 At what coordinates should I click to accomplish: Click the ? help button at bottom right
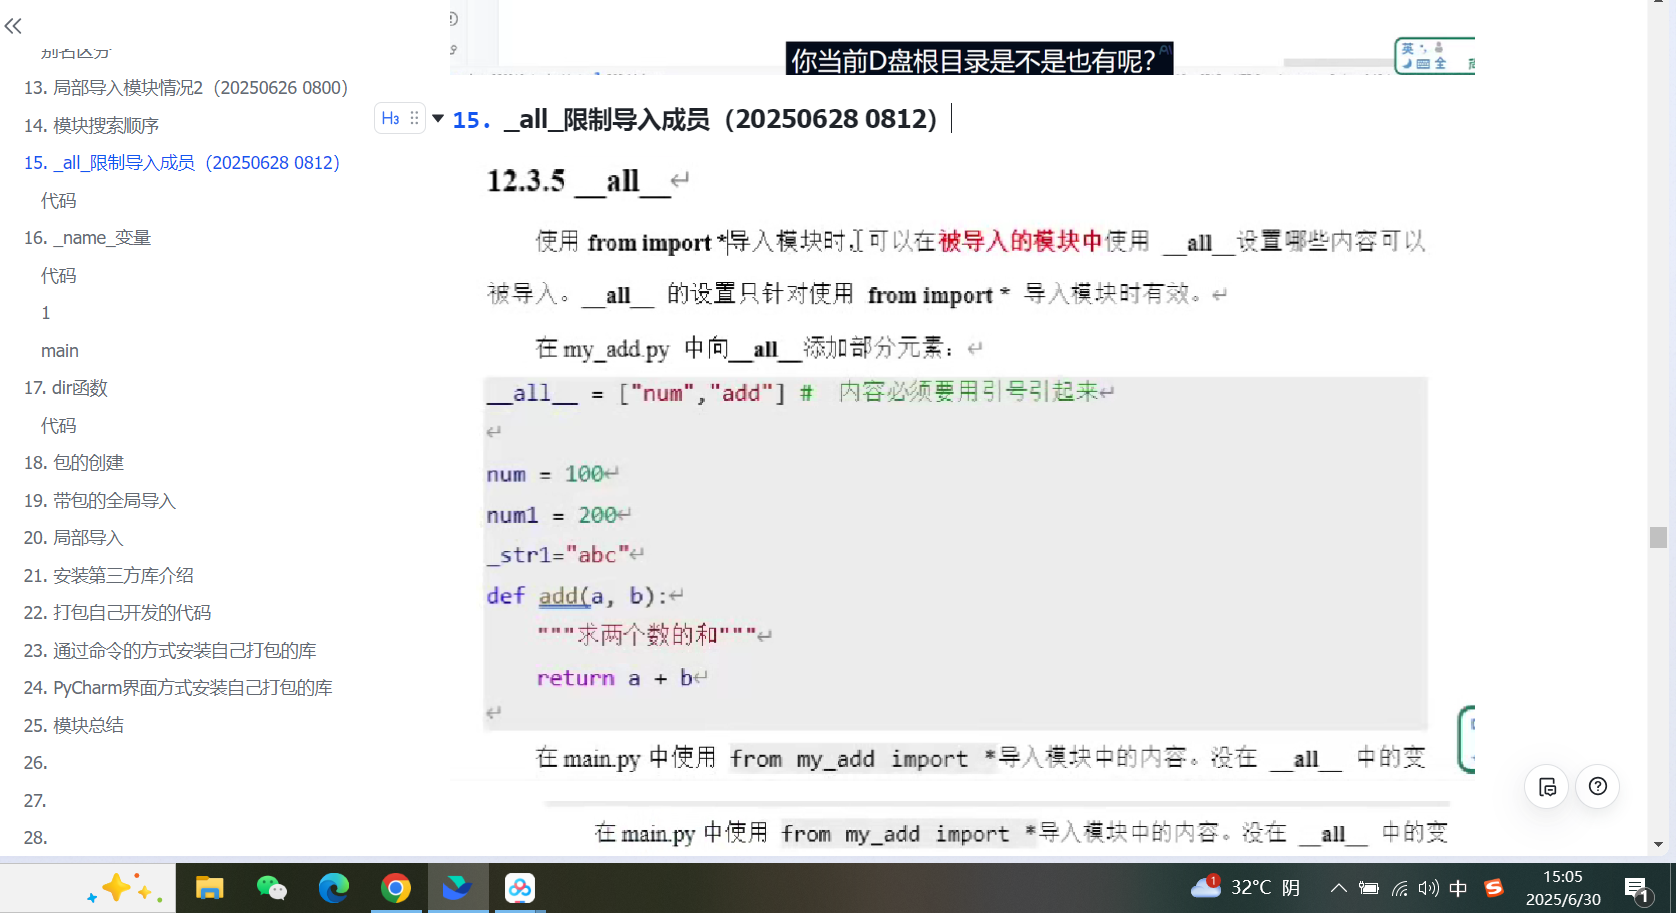[x=1597, y=787]
